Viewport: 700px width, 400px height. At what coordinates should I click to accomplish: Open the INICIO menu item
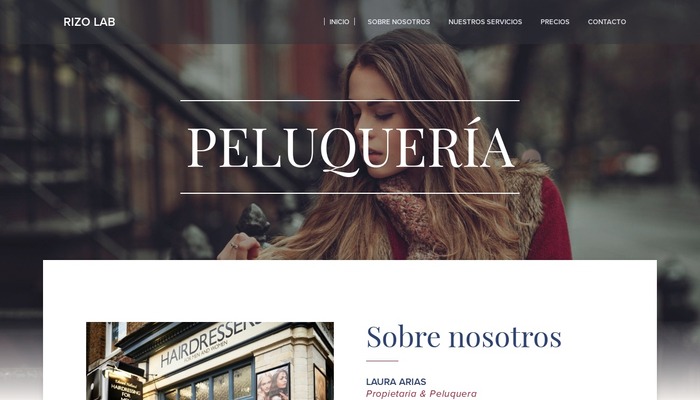(339, 22)
